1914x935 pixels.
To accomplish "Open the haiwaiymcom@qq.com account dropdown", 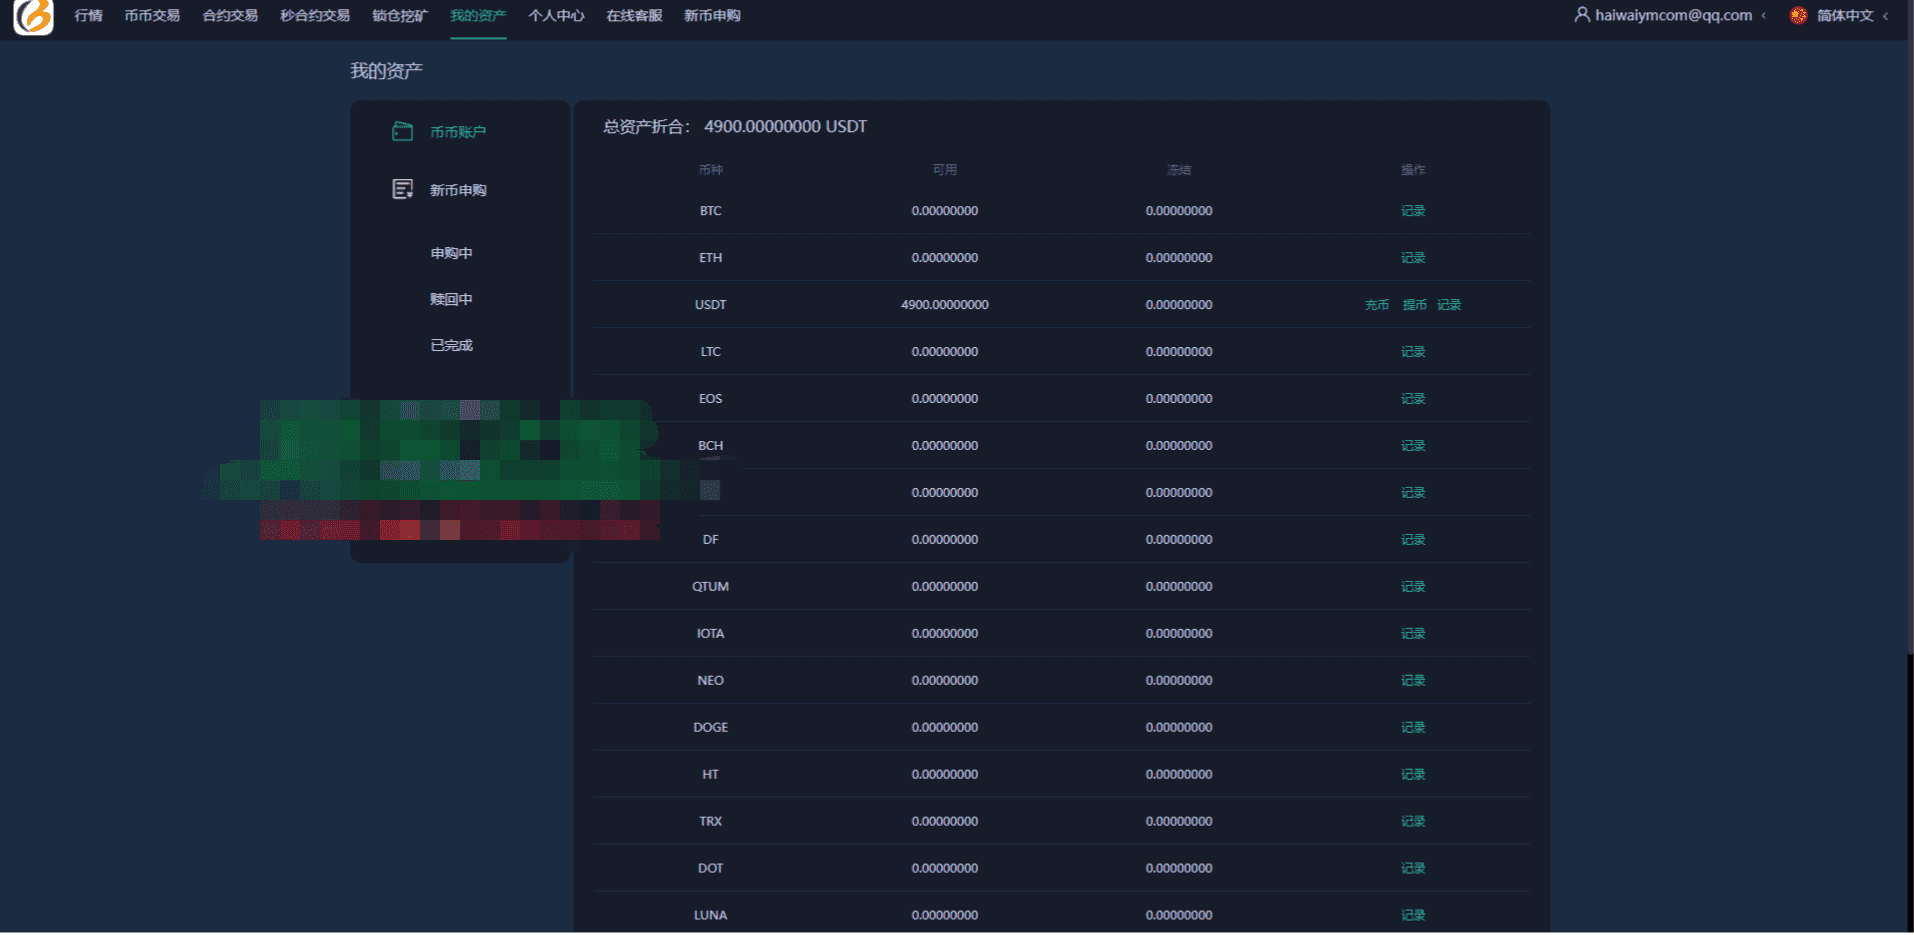I will coord(1672,16).
